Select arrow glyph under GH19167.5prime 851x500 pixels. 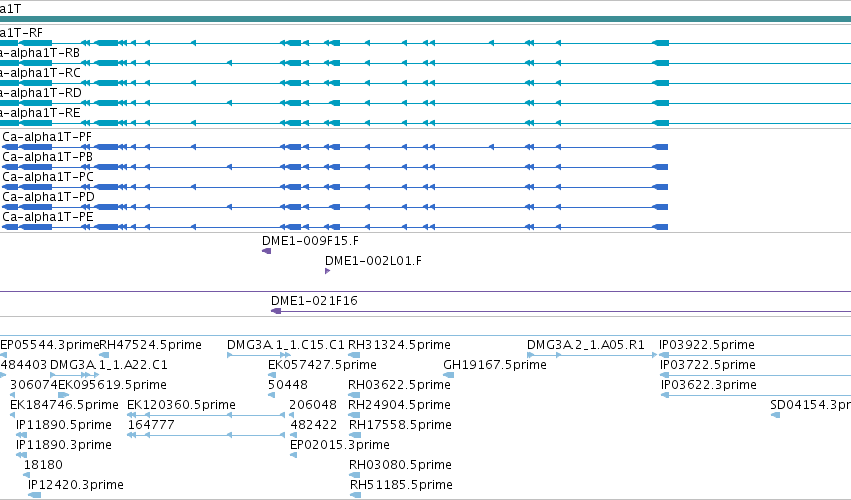(x=448, y=375)
